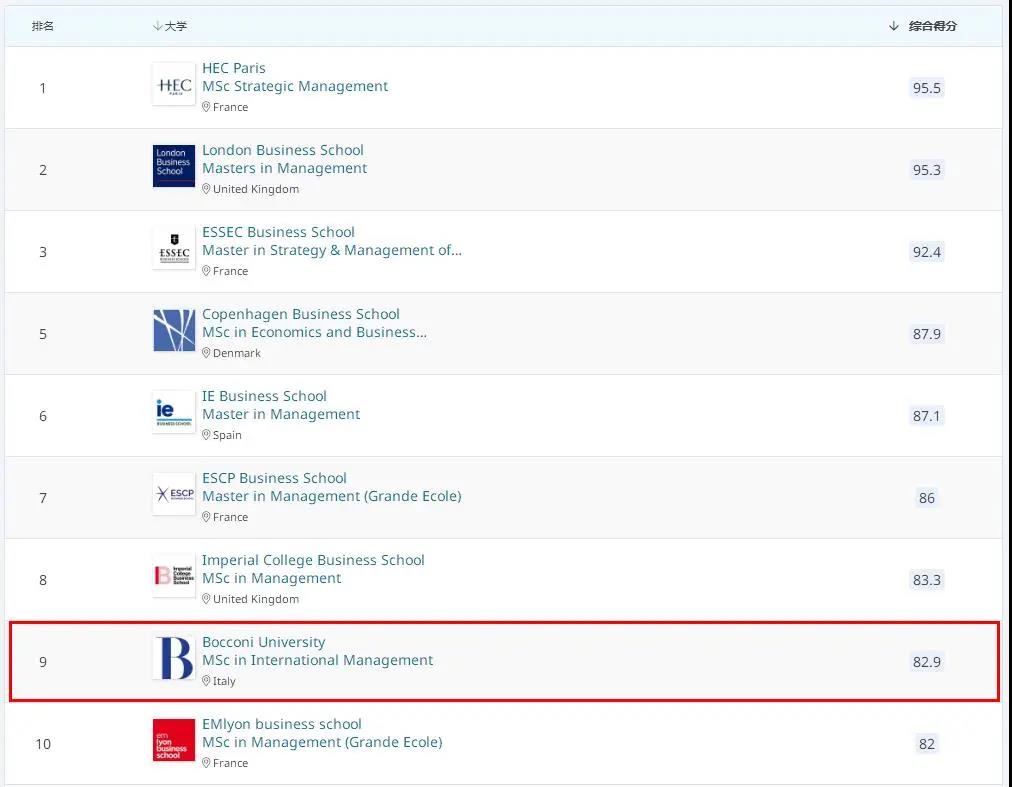Click the 95.5 score for HEC Paris
The height and width of the screenshot is (787, 1012).
point(926,88)
